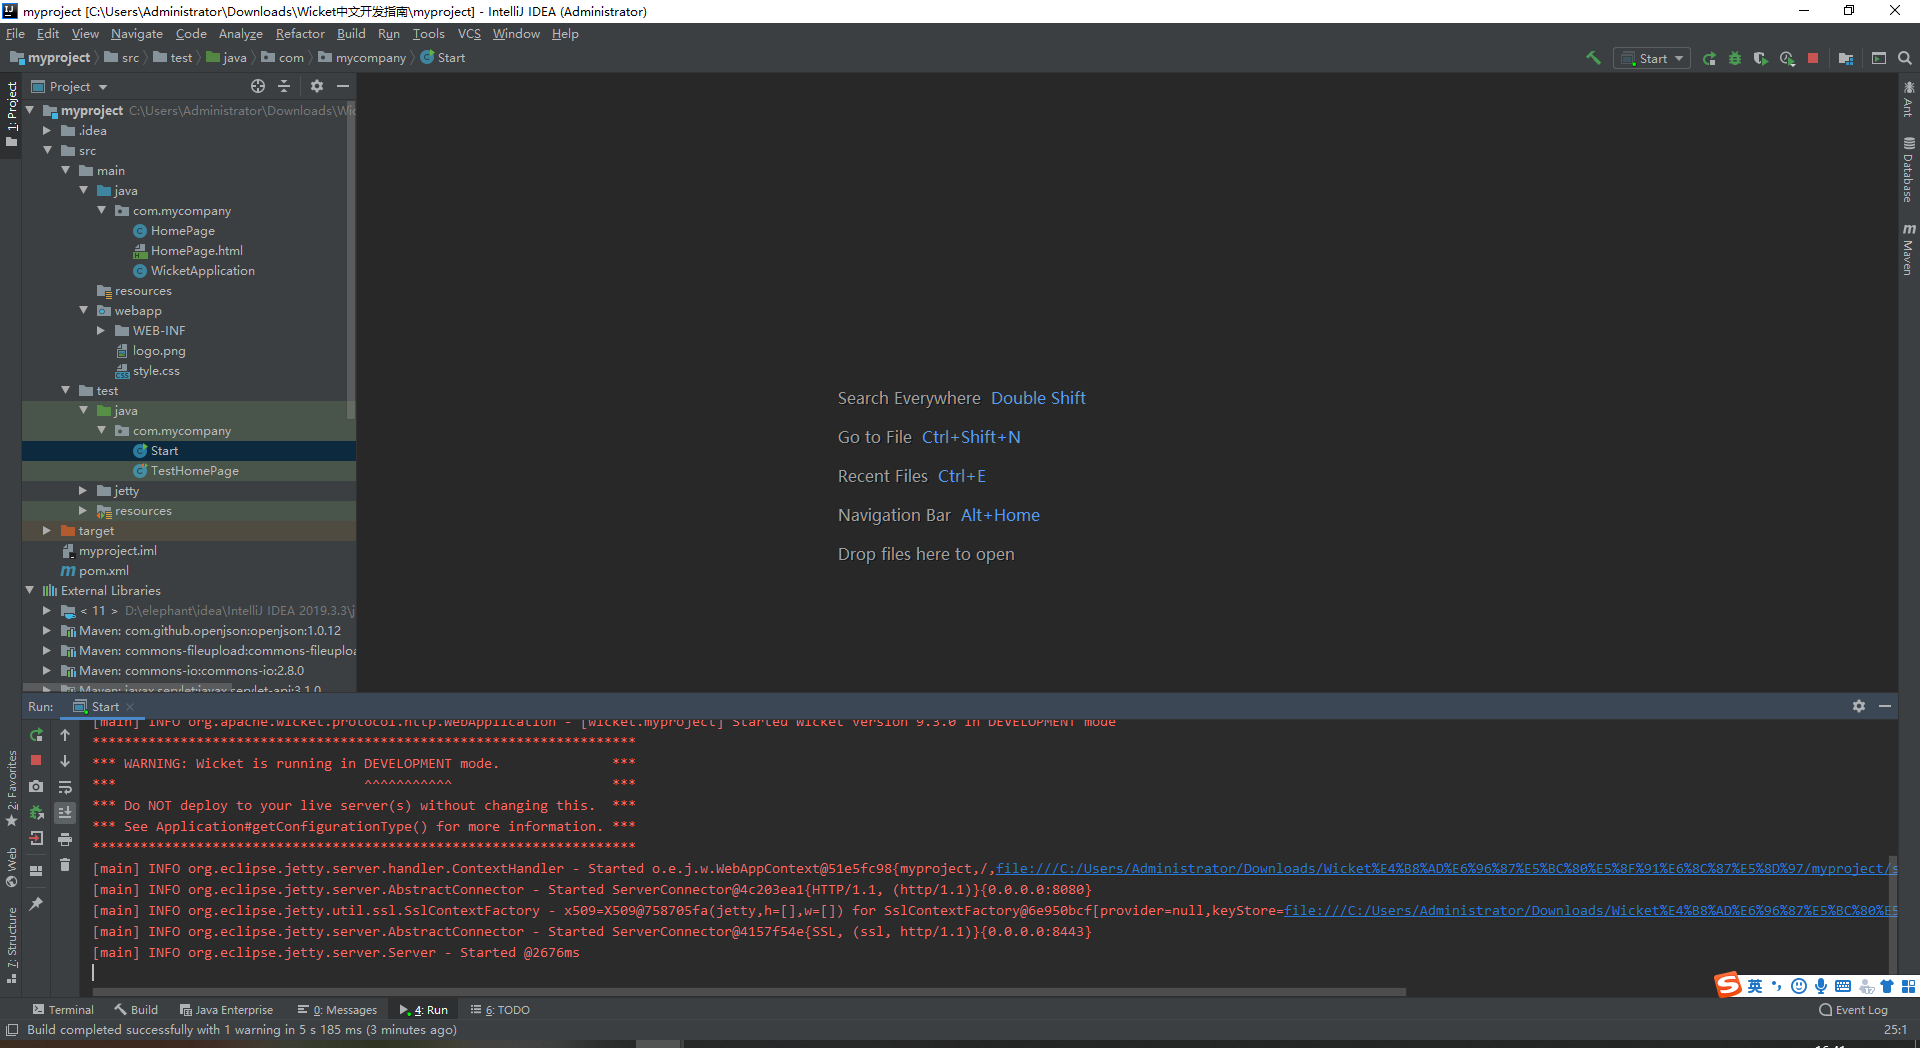Open the VCS menu
1920x1048 pixels.
(469, 33)
